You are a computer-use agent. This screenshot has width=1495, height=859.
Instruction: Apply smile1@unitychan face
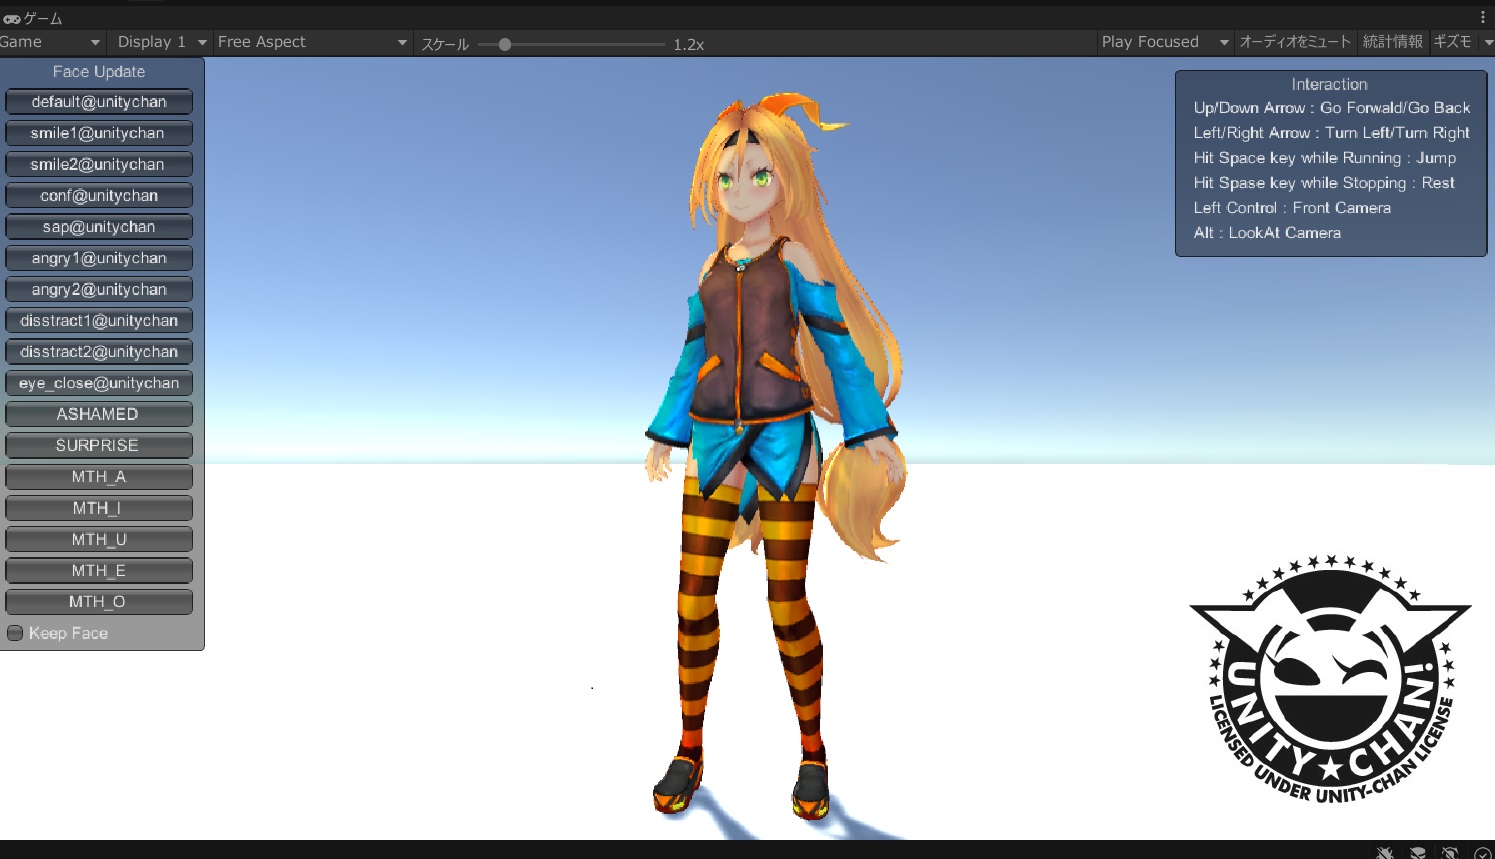coord(99,133)
